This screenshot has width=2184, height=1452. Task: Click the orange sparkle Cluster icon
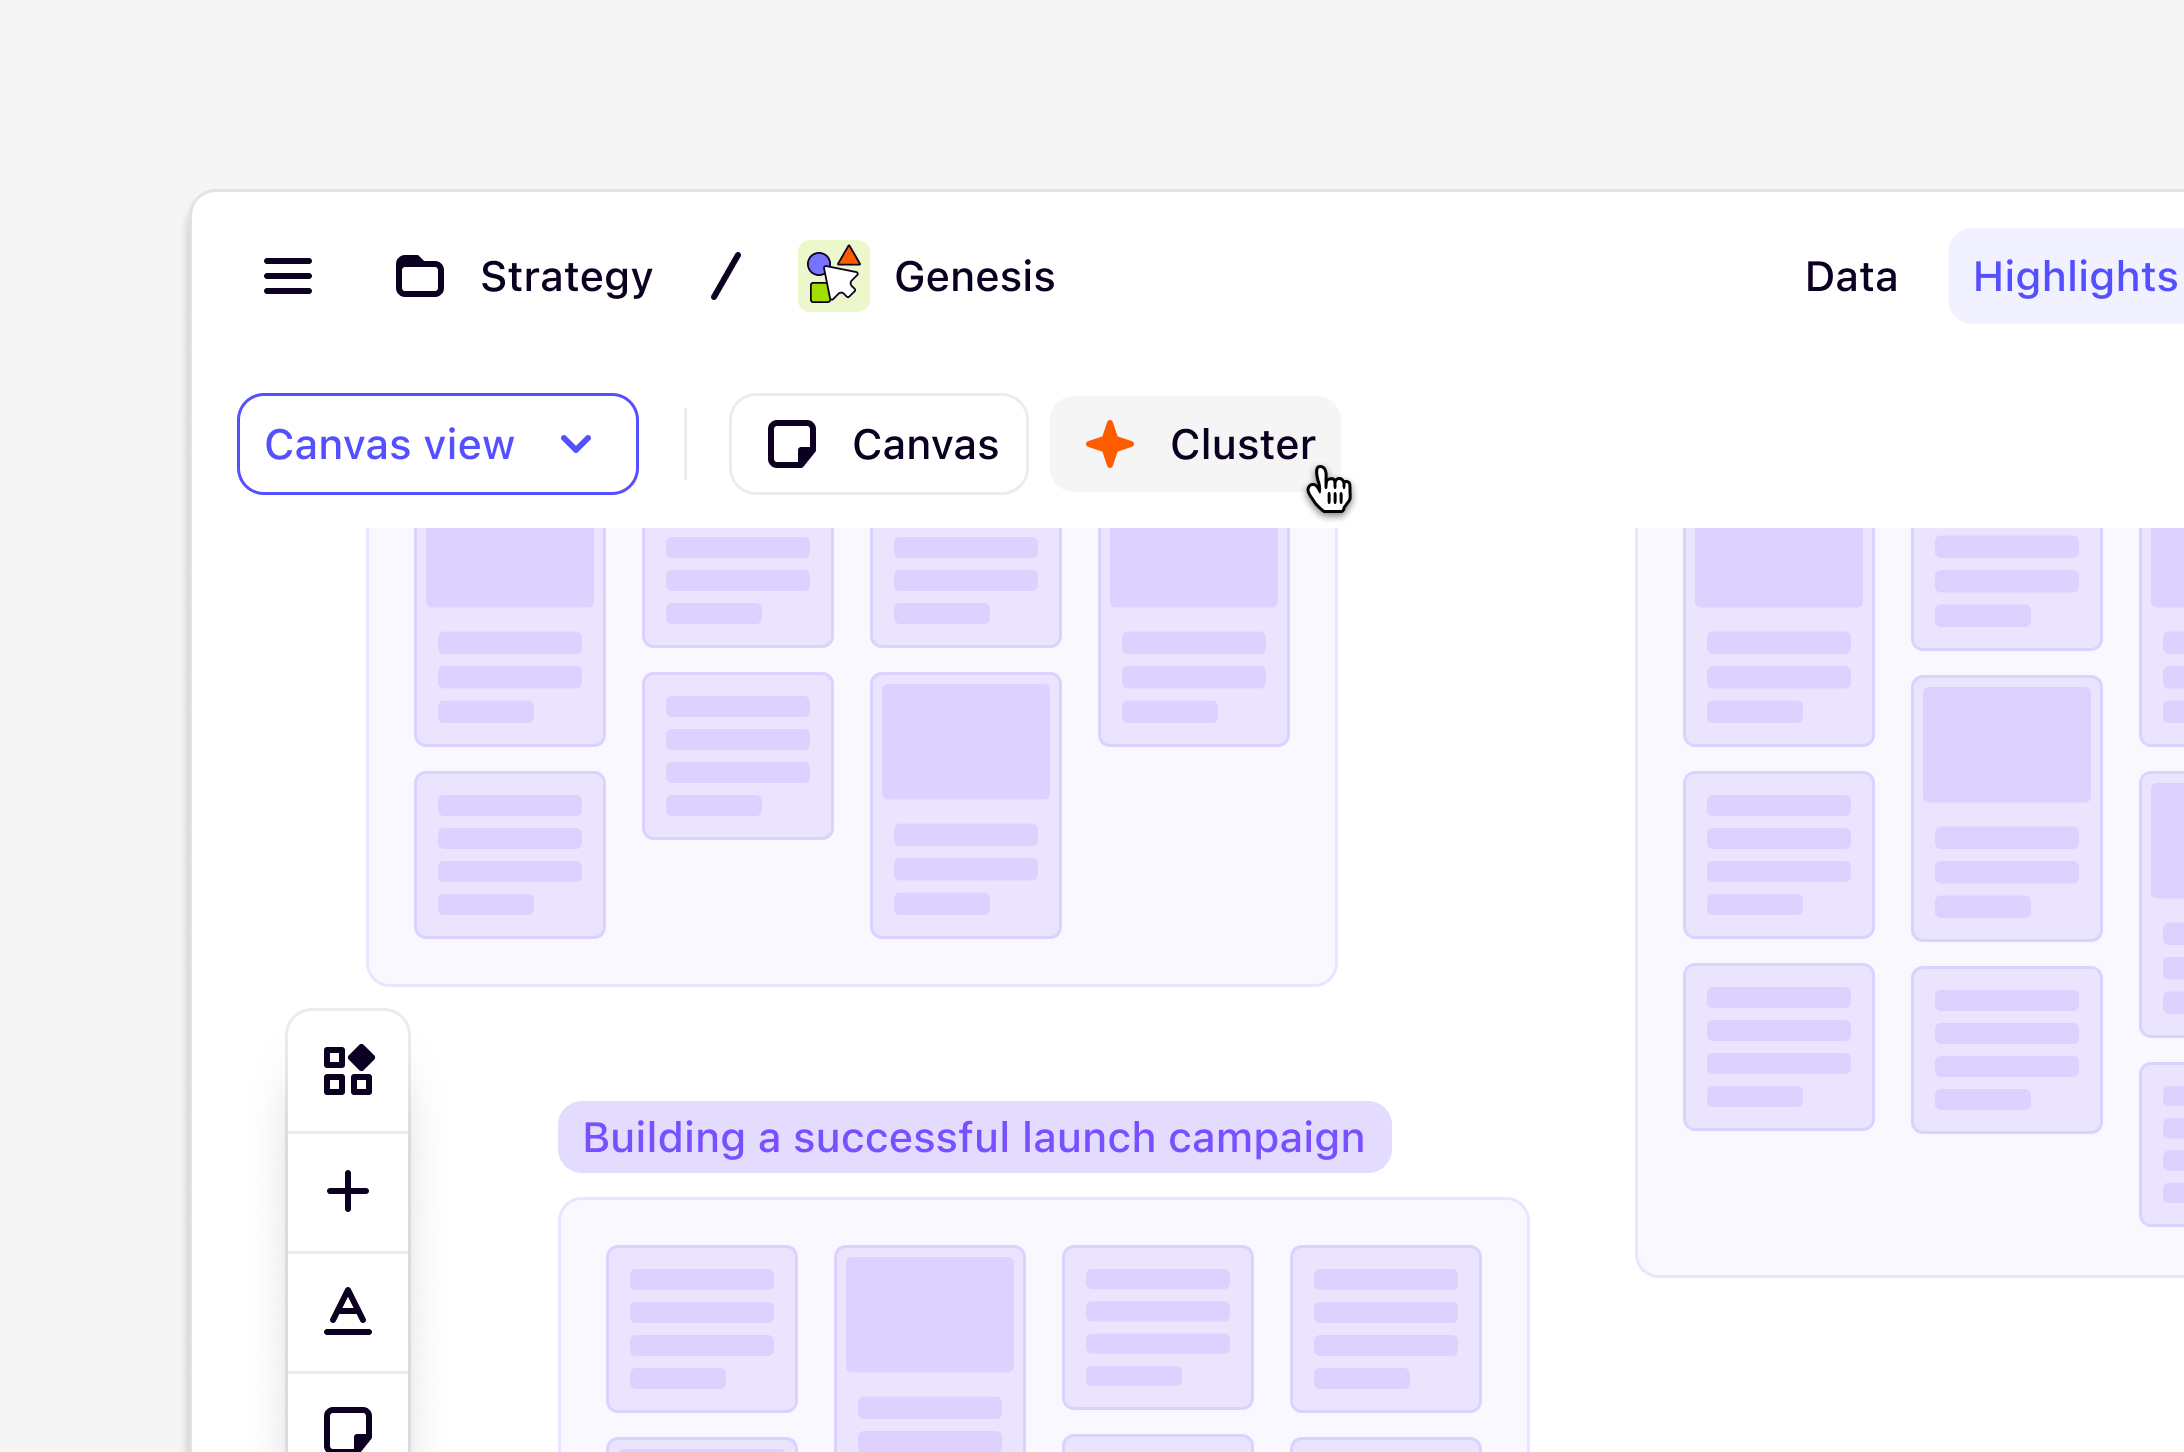[1109, 444]
